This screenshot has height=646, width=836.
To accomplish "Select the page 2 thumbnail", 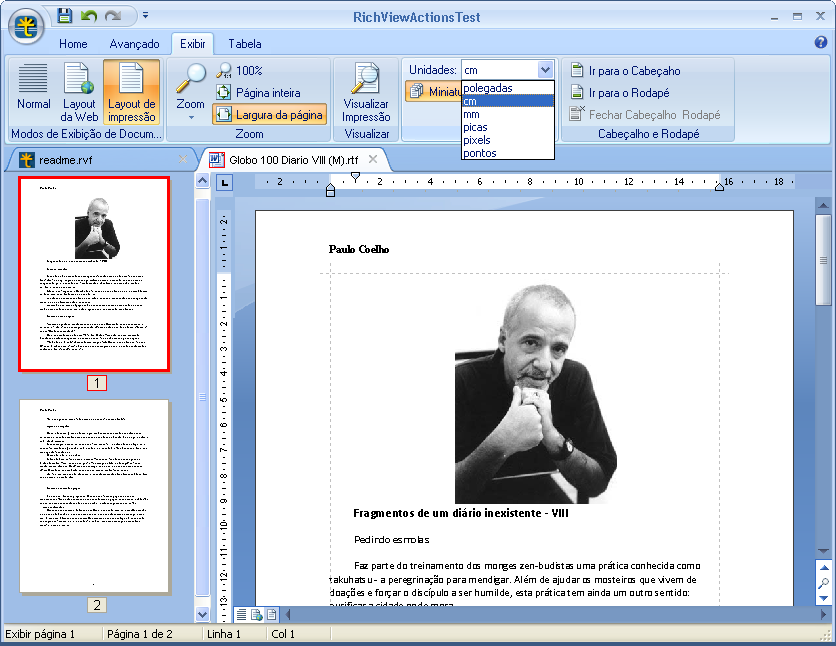I will tap(95, 496).
